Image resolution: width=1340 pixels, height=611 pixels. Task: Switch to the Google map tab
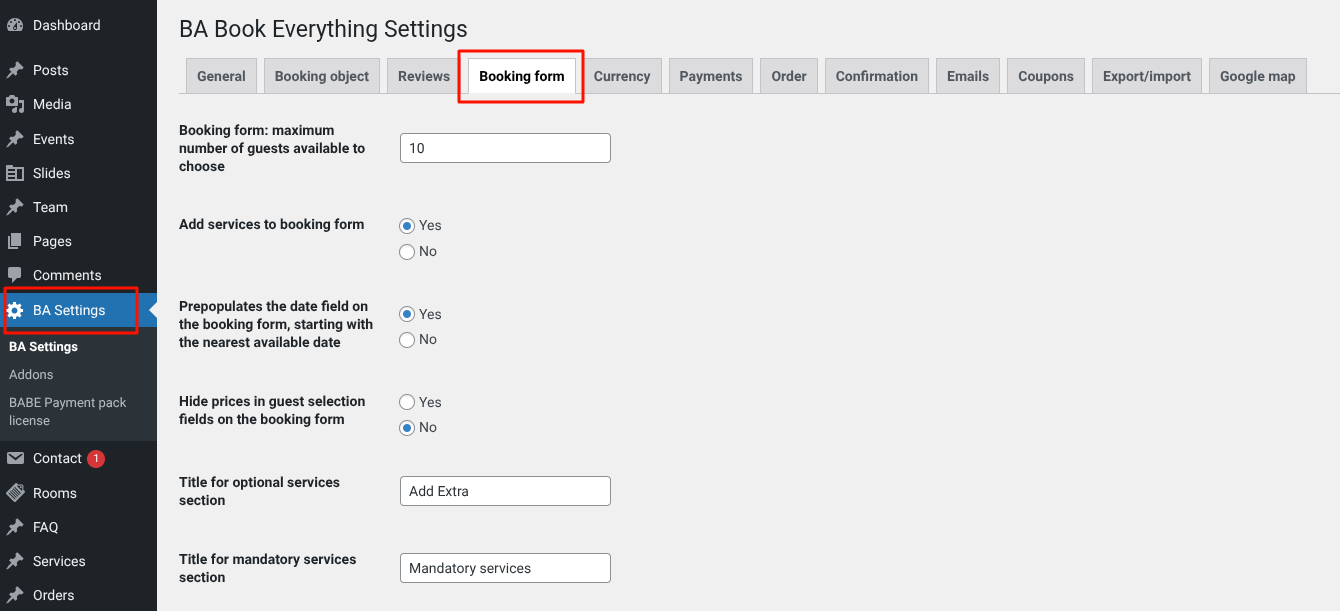click(x=1257, y=76)
